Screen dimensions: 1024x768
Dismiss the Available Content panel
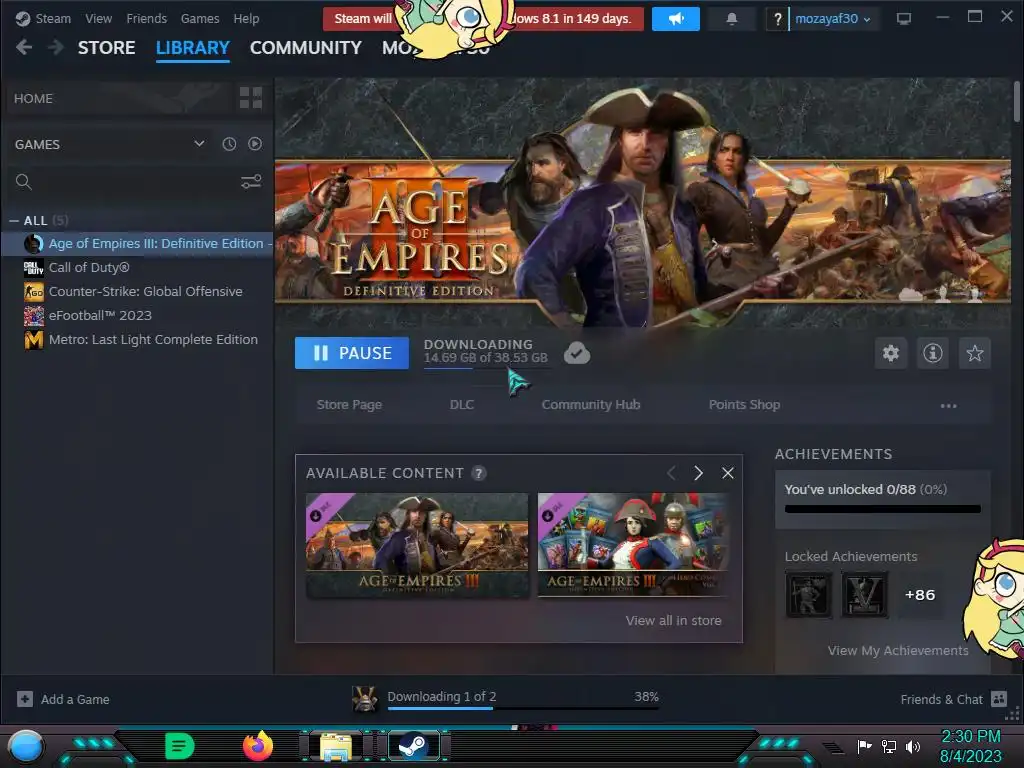click(728, 473)
